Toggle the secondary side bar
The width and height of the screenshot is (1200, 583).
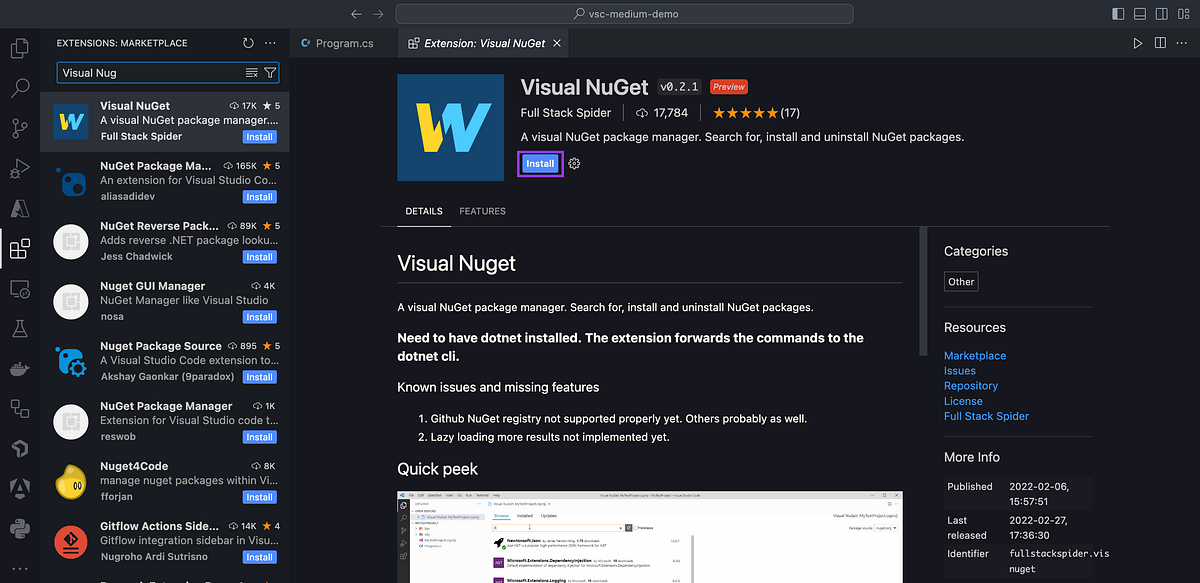[1163, 12]
